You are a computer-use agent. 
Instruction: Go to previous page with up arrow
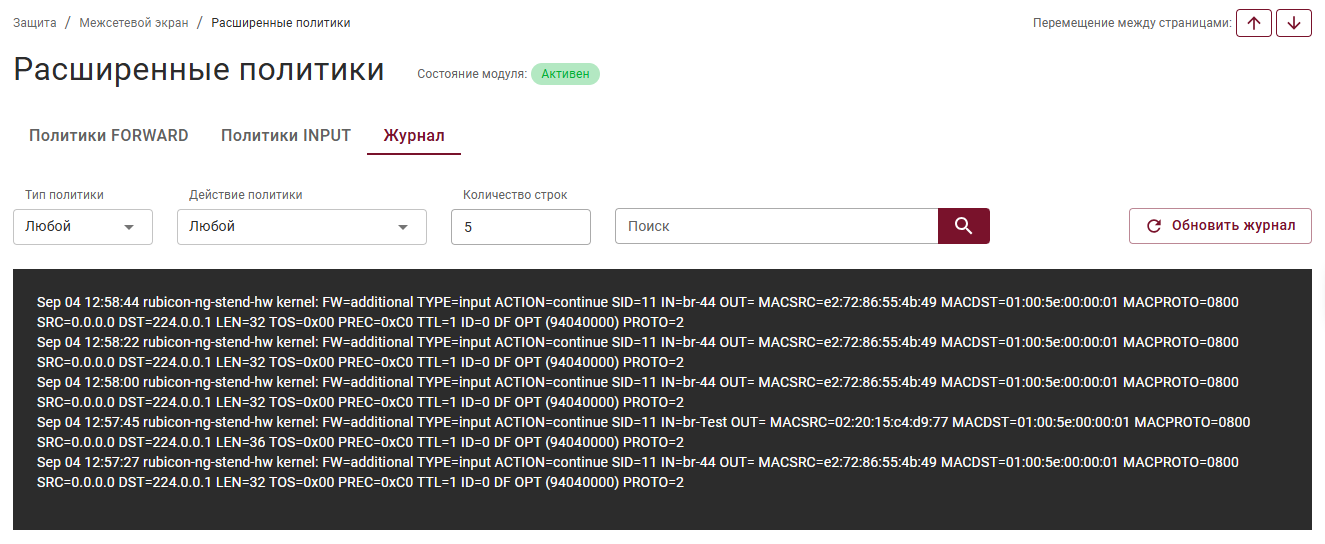point(1254,23)
